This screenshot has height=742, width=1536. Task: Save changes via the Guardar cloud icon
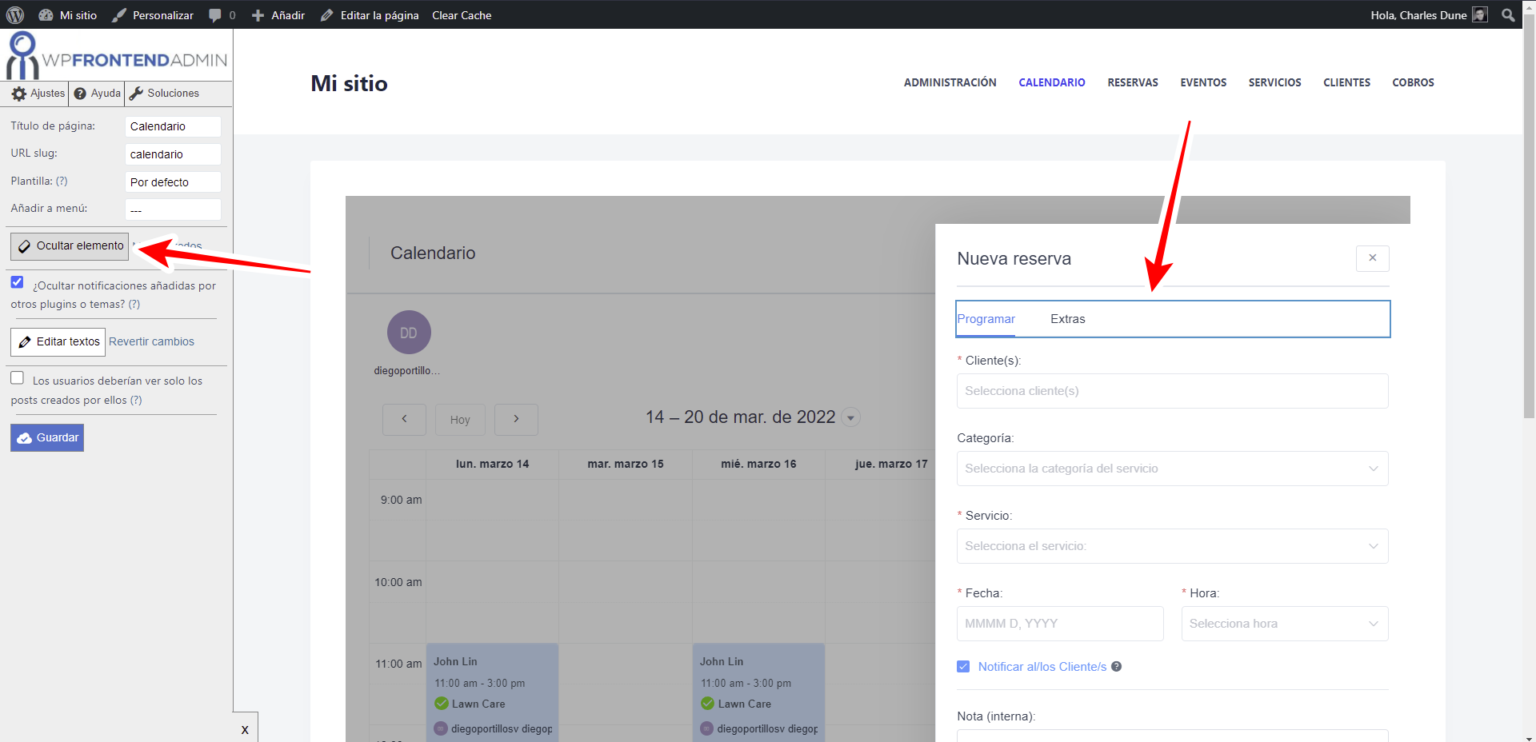[46, 437]
